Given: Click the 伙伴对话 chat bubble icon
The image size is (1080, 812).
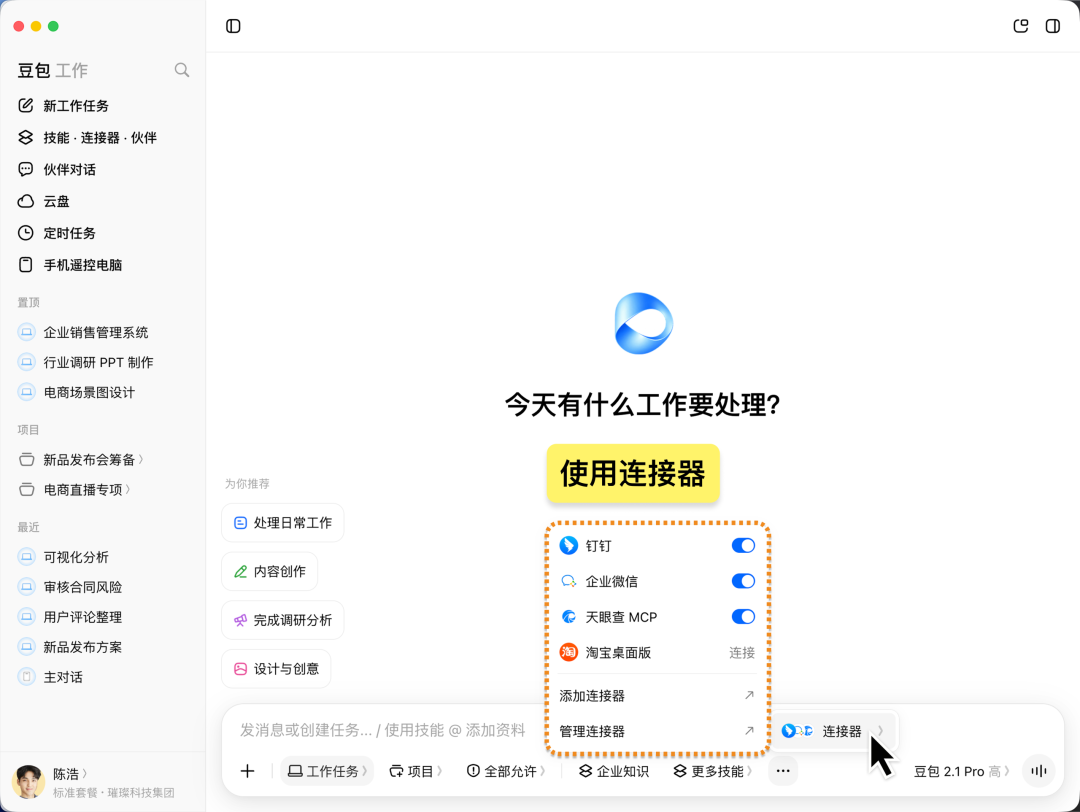Looking at the screenshot, I should (25, 169).
